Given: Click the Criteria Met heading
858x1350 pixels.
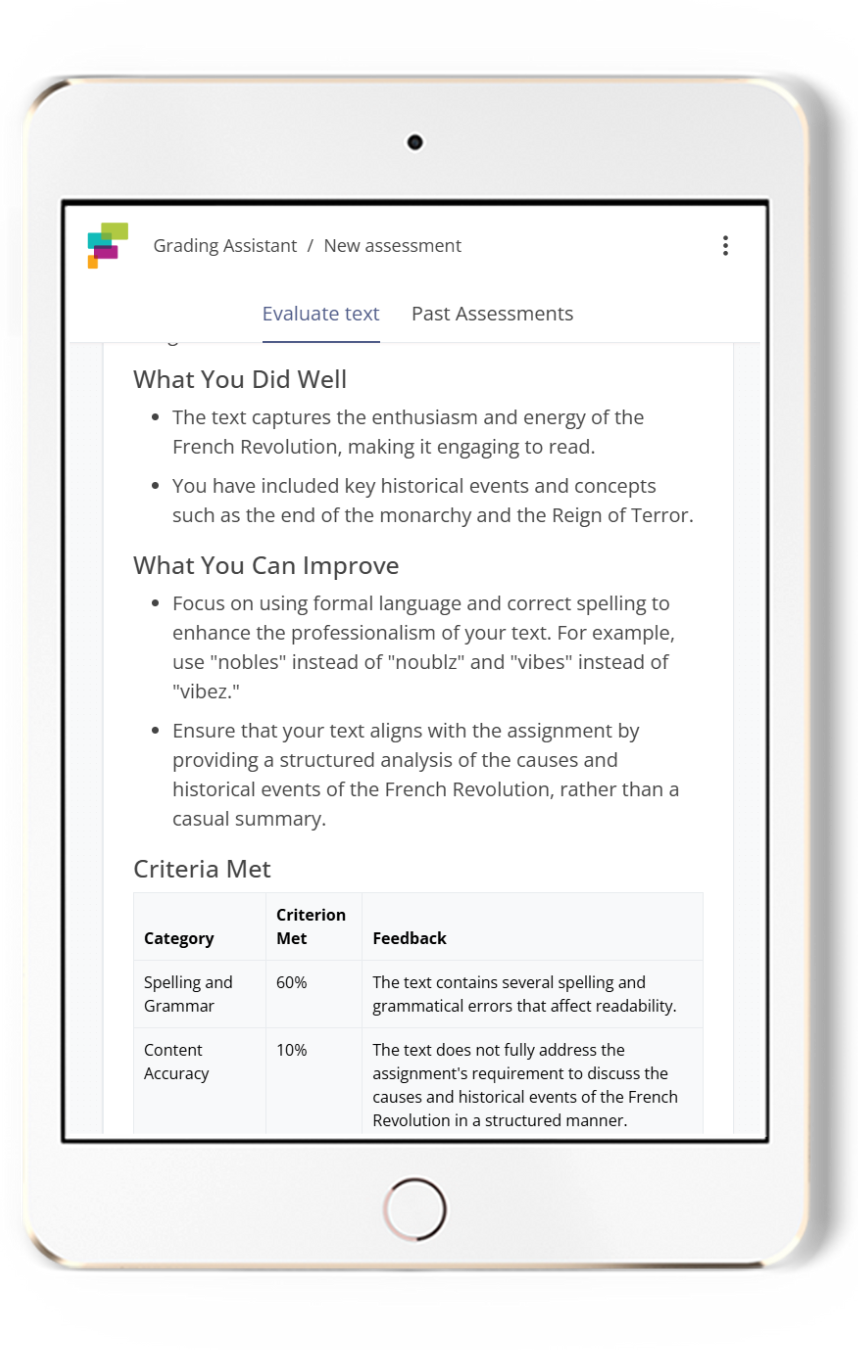Looking at the screenshot, I should (202, 869).
